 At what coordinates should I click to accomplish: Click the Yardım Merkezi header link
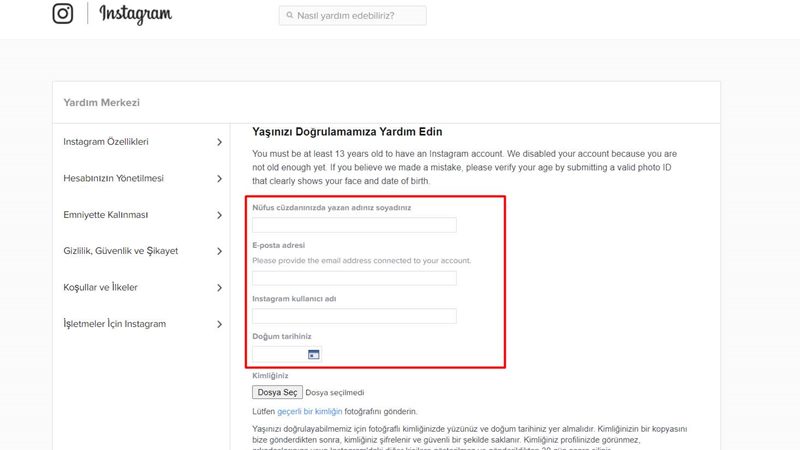coord(102,103)
